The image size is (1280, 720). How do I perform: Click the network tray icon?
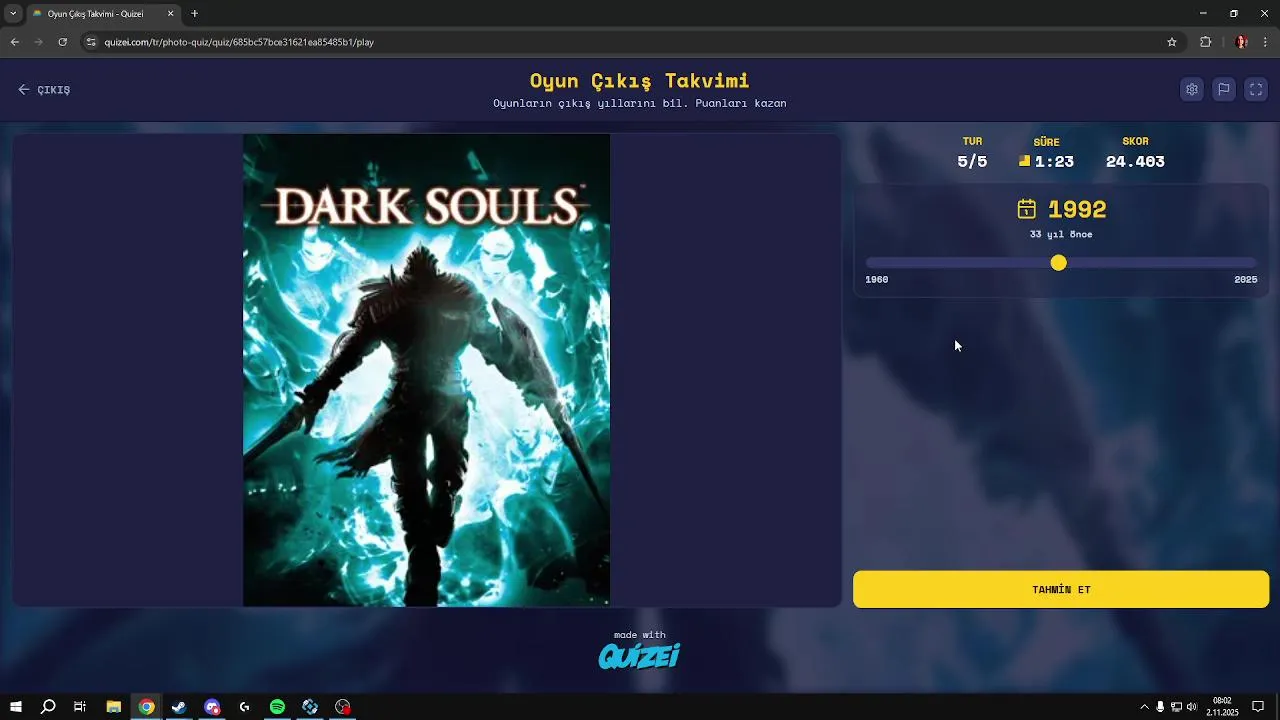click(x=1176, y=707)
